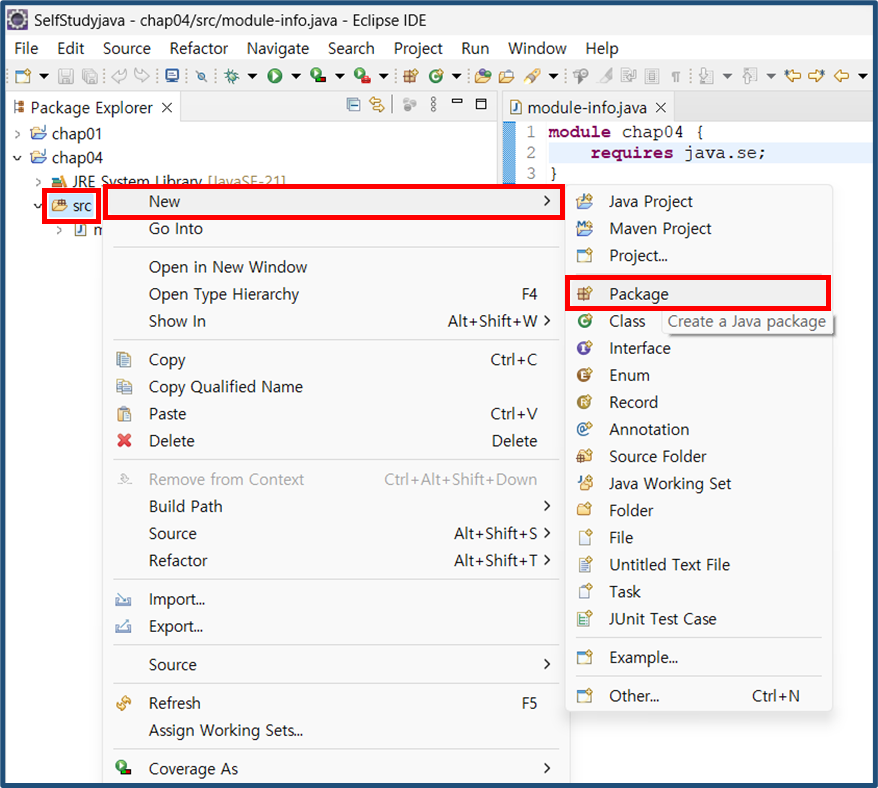Click the Search flashlight toolbar icon
878x788 pixels.
[532, 76]
